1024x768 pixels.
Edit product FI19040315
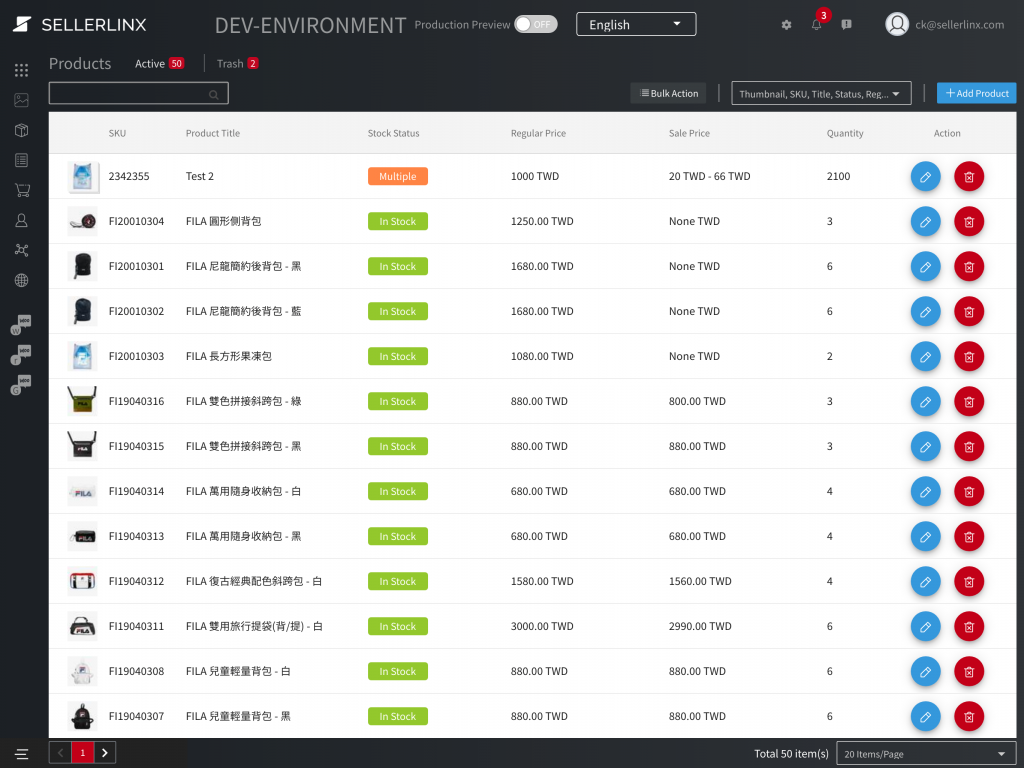pos(925,446)
